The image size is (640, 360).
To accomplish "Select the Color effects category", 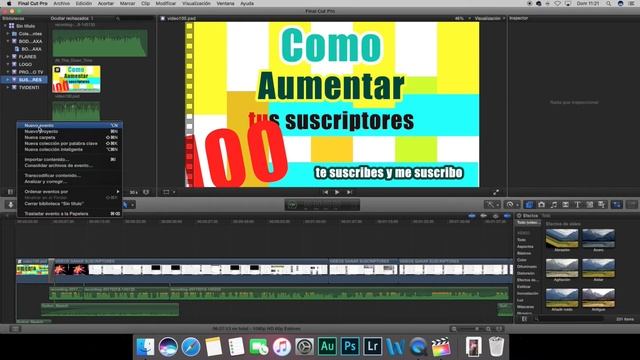I will [522, 260].
